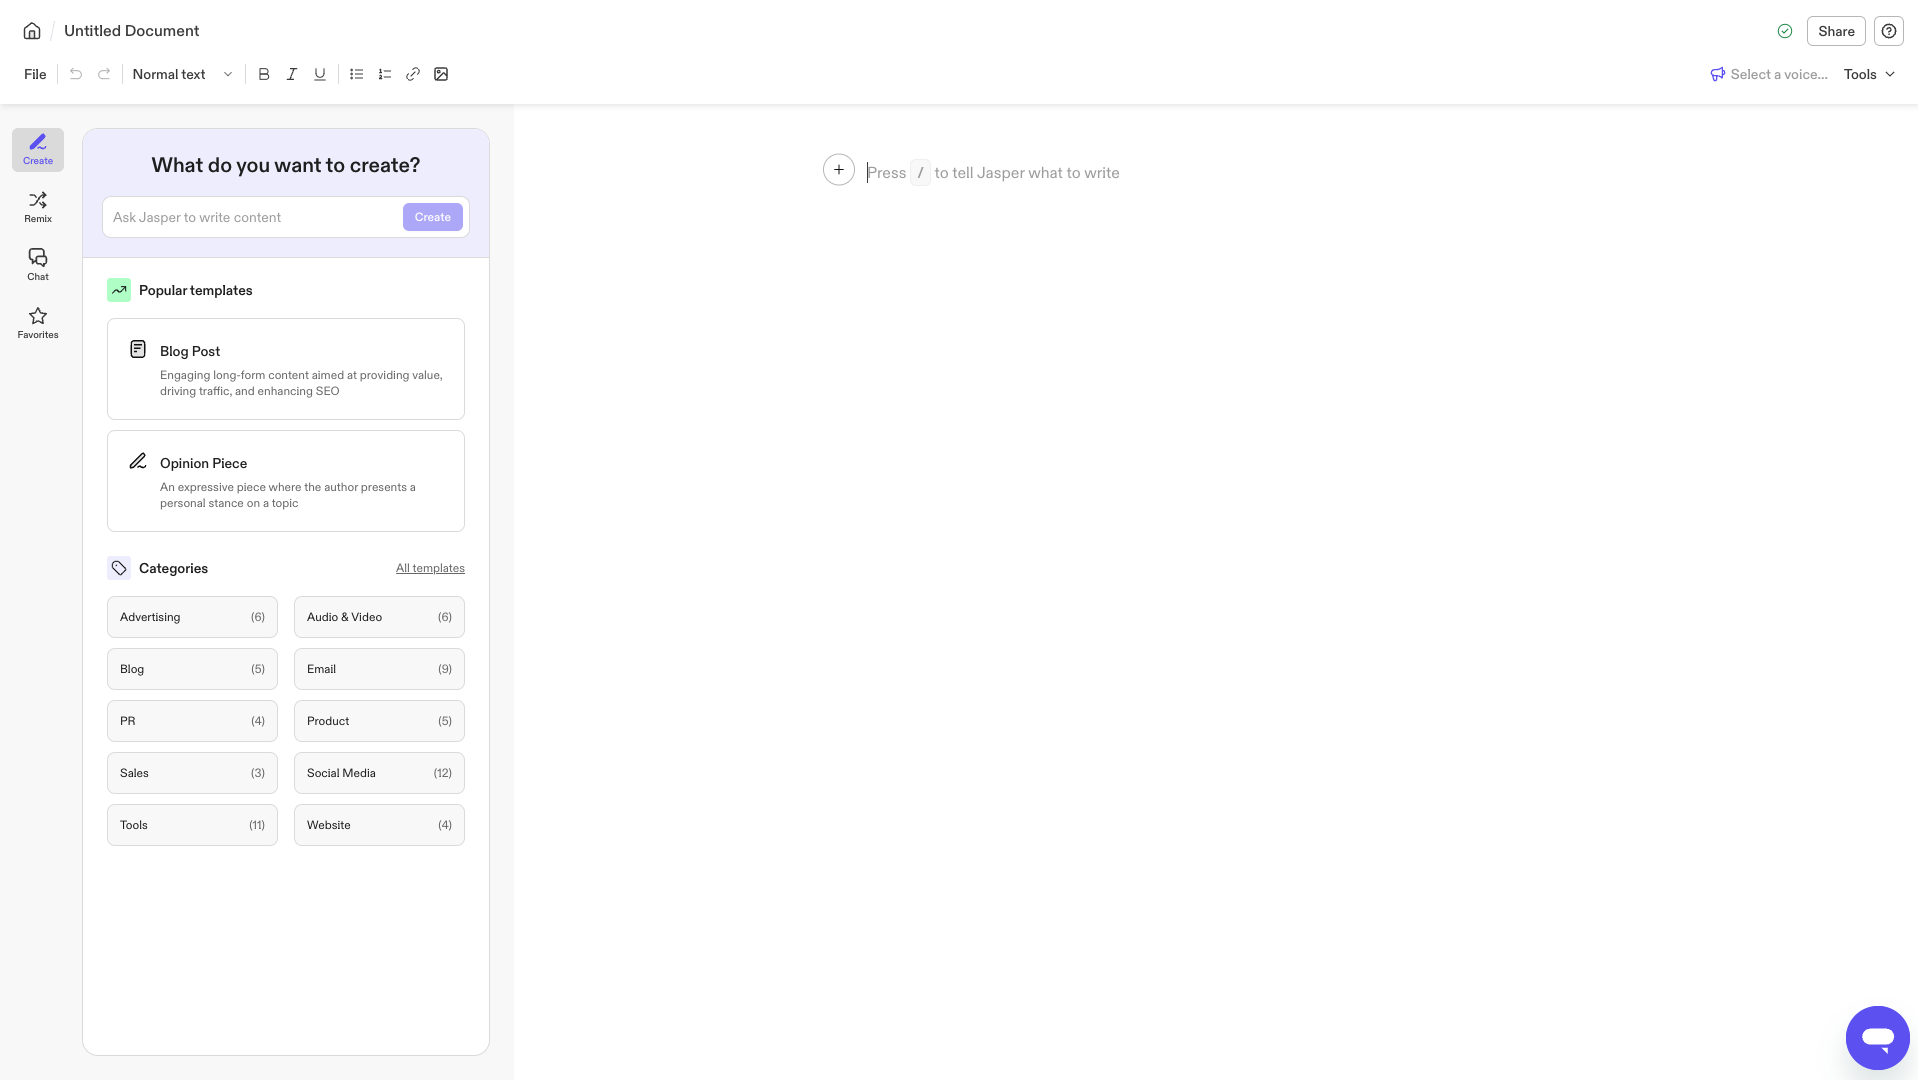Open the Normal text style dropdown
This screenshot has width=1918, height=1080.
[182, 73]
